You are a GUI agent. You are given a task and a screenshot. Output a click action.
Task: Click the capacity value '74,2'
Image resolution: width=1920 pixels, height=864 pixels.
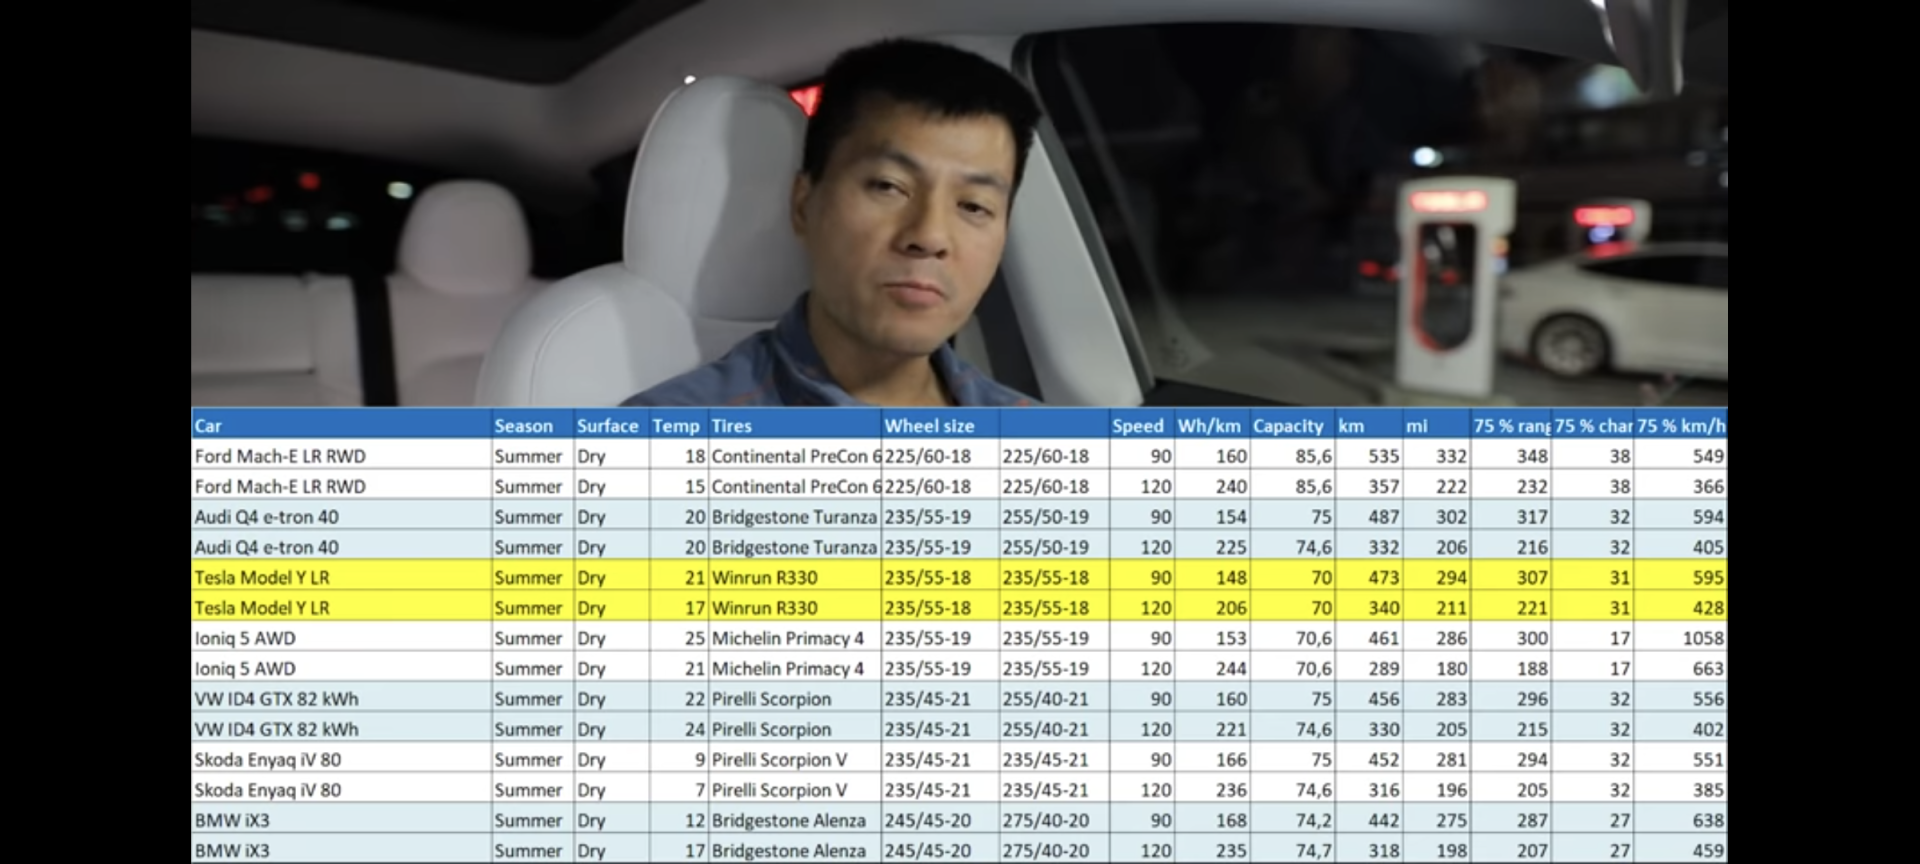tap(1314, 820)
